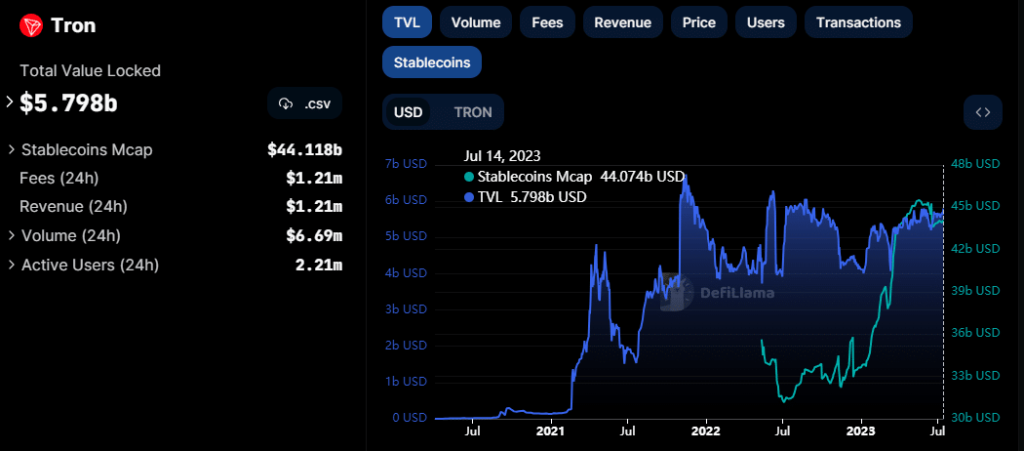Click the 2021 x-axis label
Image resolution: width=1024 pixels, height=451 pixels.
(x=550, y=431)
